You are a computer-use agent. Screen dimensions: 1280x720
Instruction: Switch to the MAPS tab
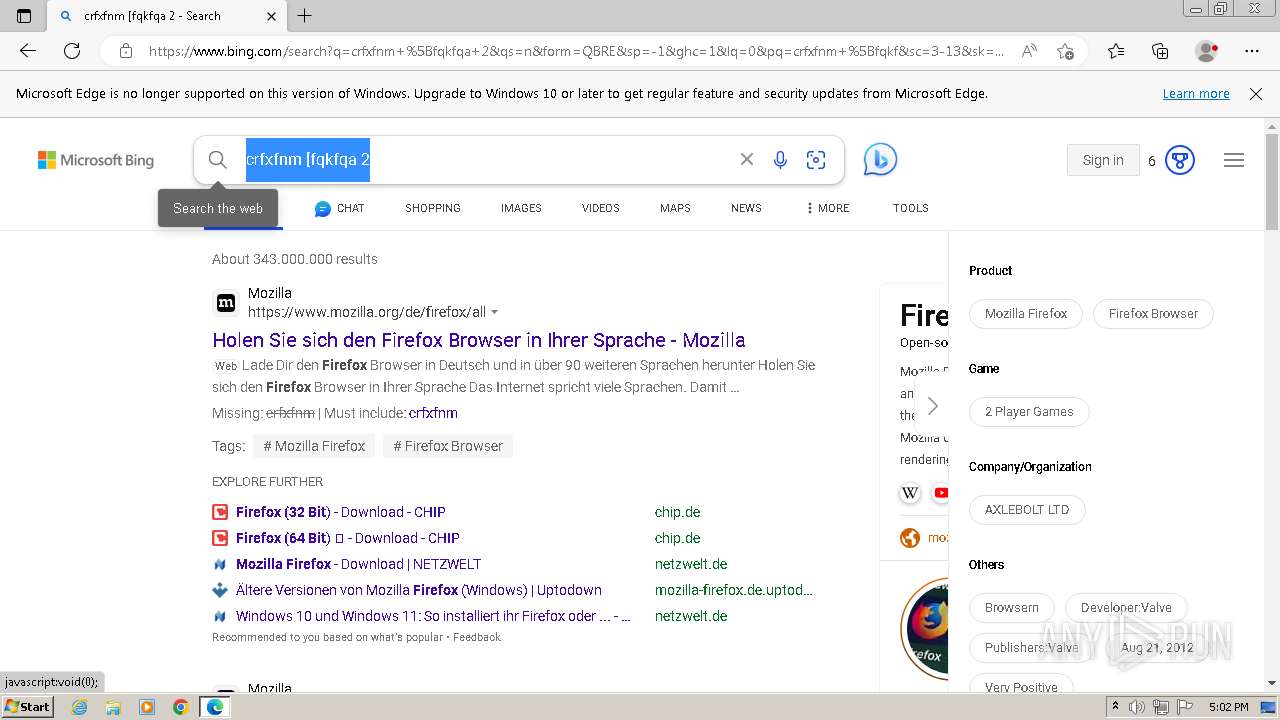(675, 208)
